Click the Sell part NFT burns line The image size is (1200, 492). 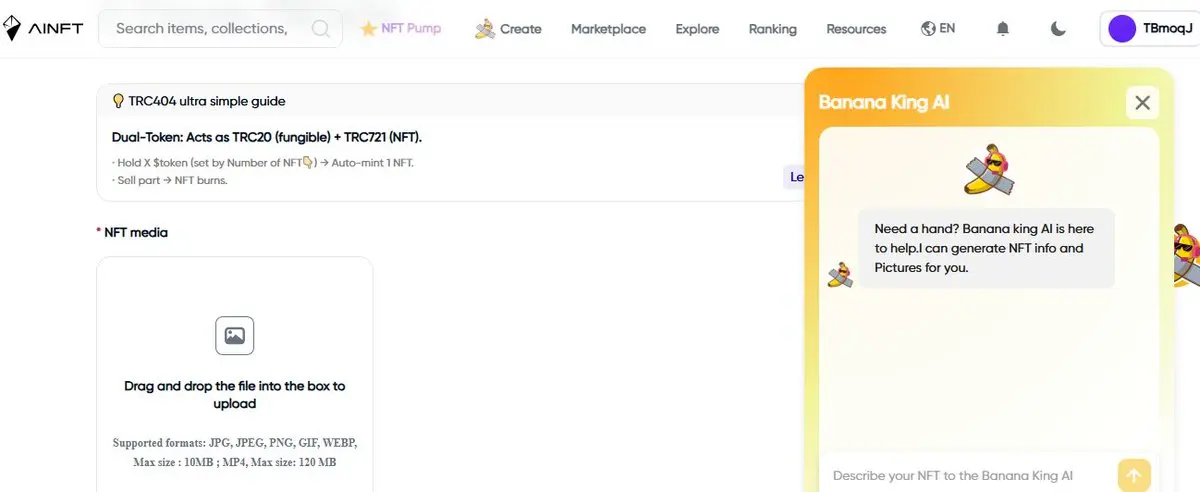[x=170, y=180]
